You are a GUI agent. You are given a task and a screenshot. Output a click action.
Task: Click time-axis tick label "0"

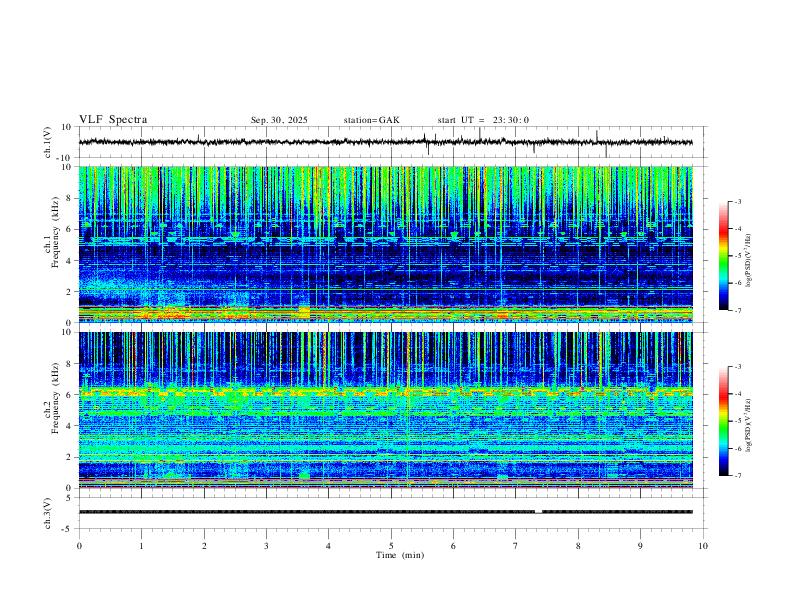point(79,546)
